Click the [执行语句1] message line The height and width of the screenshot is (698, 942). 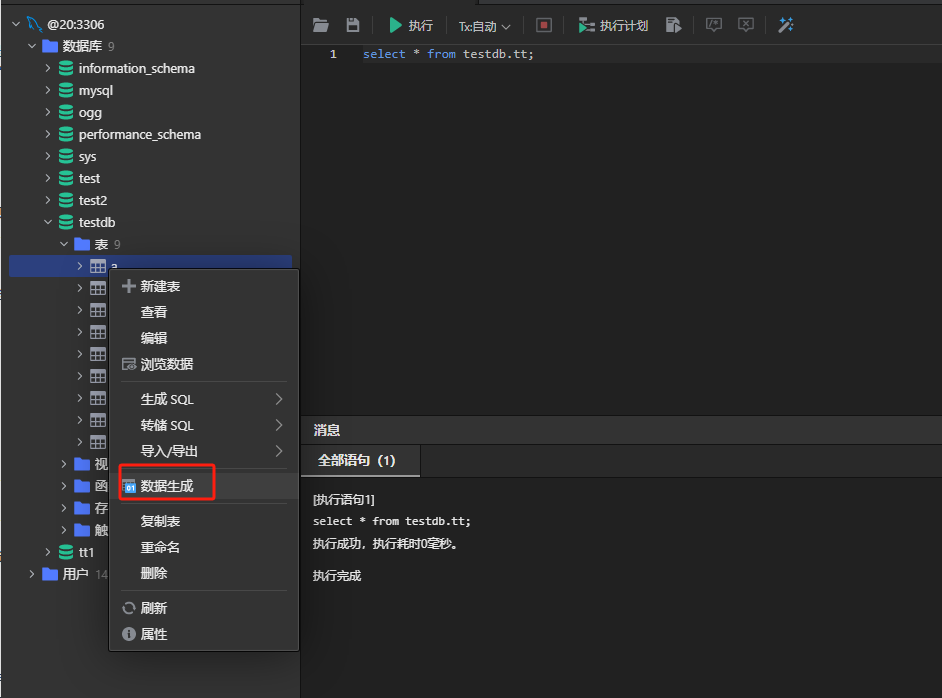(344, 500)
